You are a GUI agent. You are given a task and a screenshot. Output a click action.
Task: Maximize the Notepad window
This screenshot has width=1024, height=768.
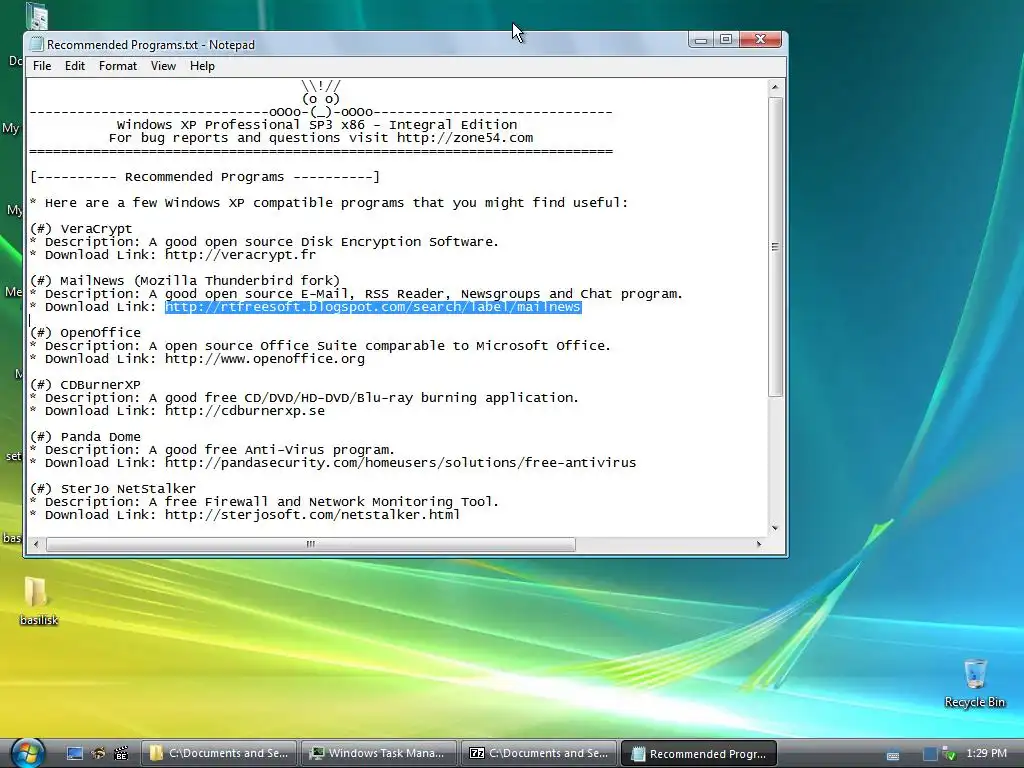point(726,40)
